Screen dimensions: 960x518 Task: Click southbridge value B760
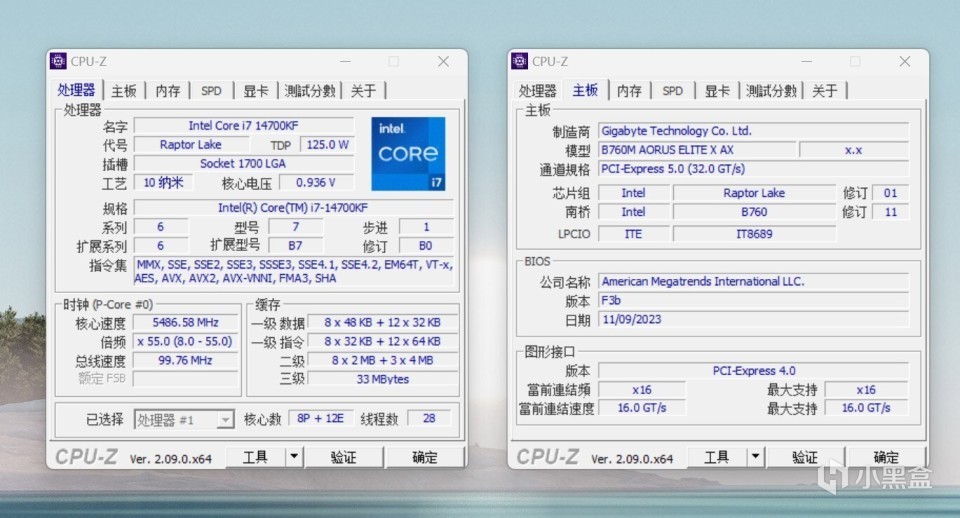pos(754,212)
